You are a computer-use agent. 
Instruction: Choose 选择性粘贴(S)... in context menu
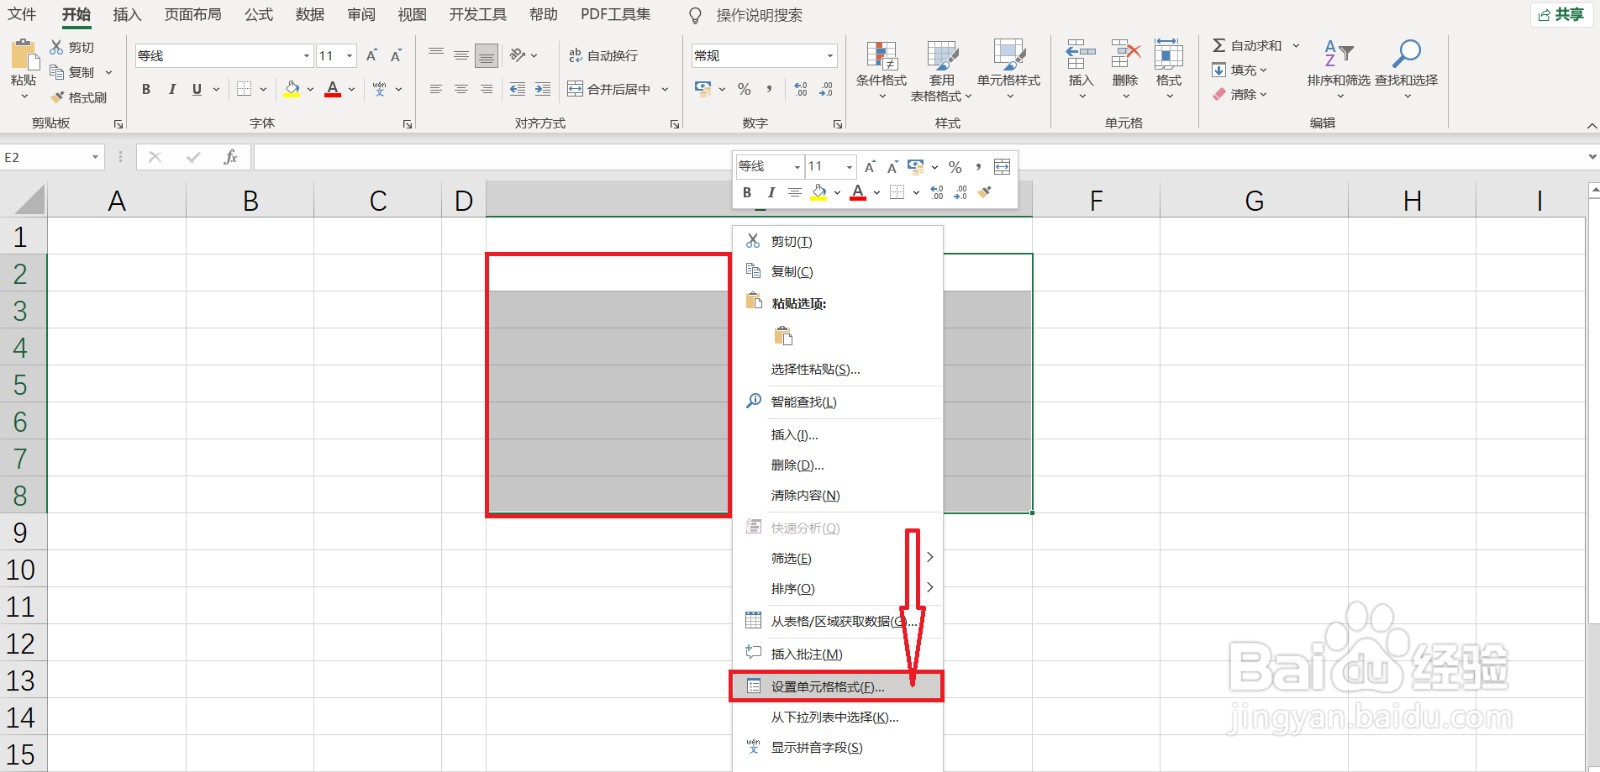coord(837,369)
